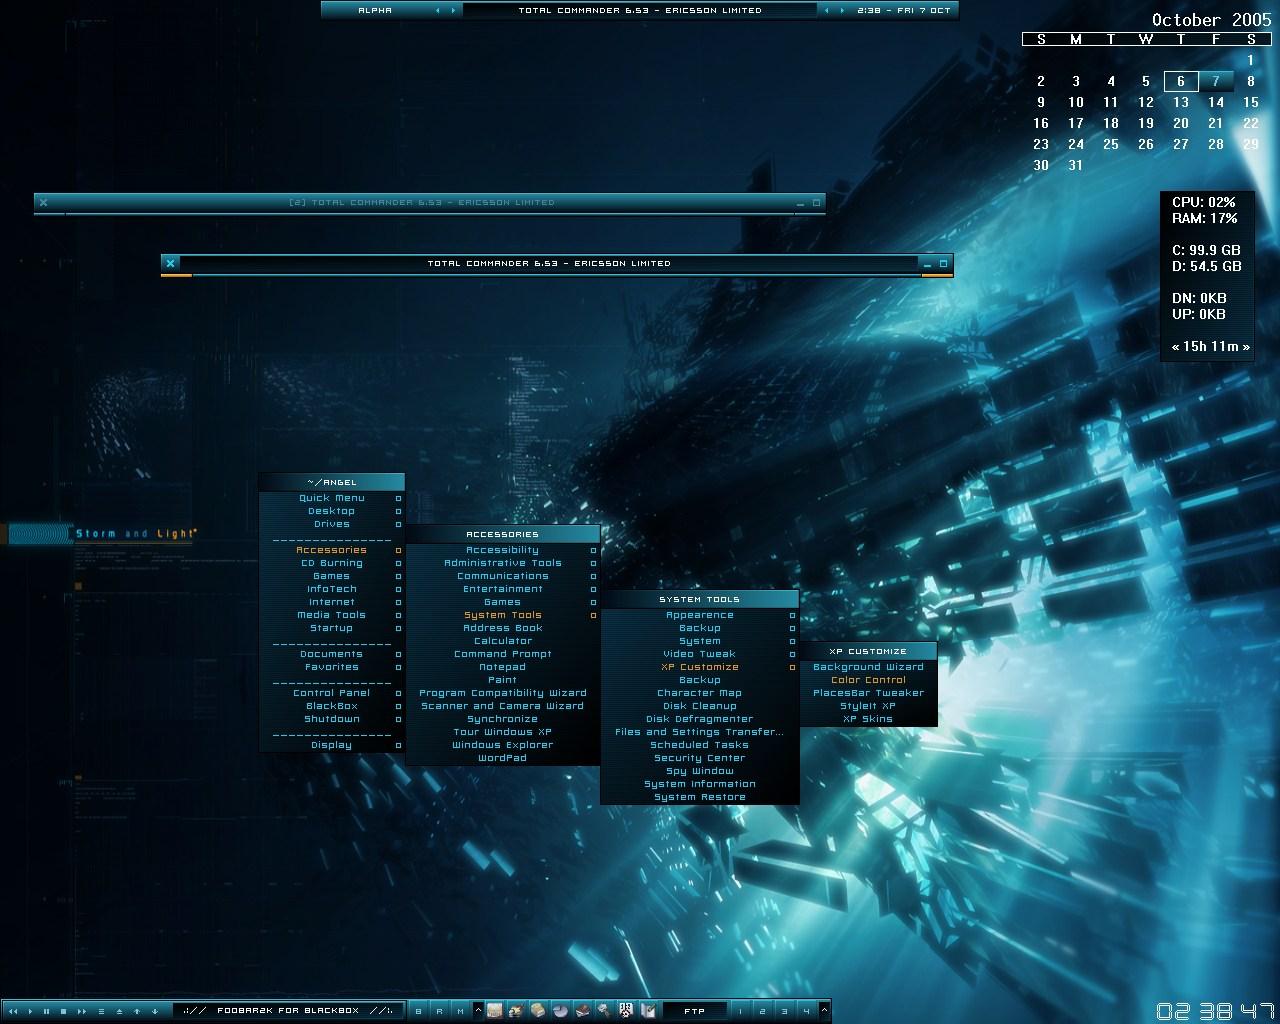Skip to next track in foobar controls
The height and width of the screenshot is (1024, 1280).
82,1011
